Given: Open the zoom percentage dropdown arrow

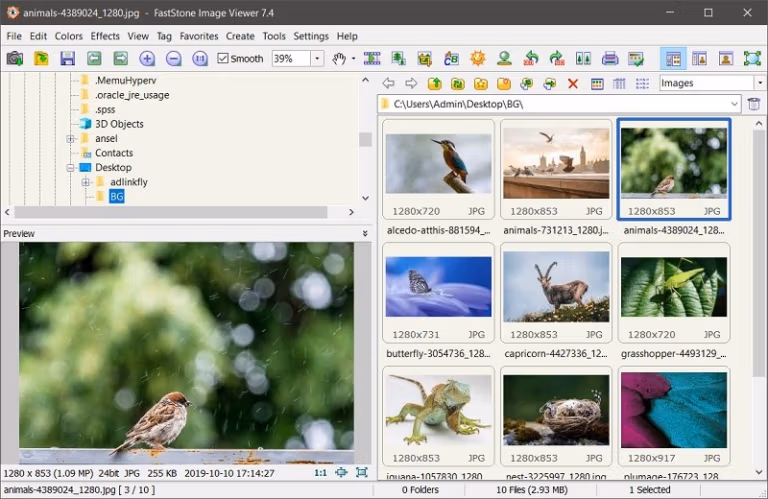Looking at the screenshot, I should pyautogui.click(x=317, y=59).
